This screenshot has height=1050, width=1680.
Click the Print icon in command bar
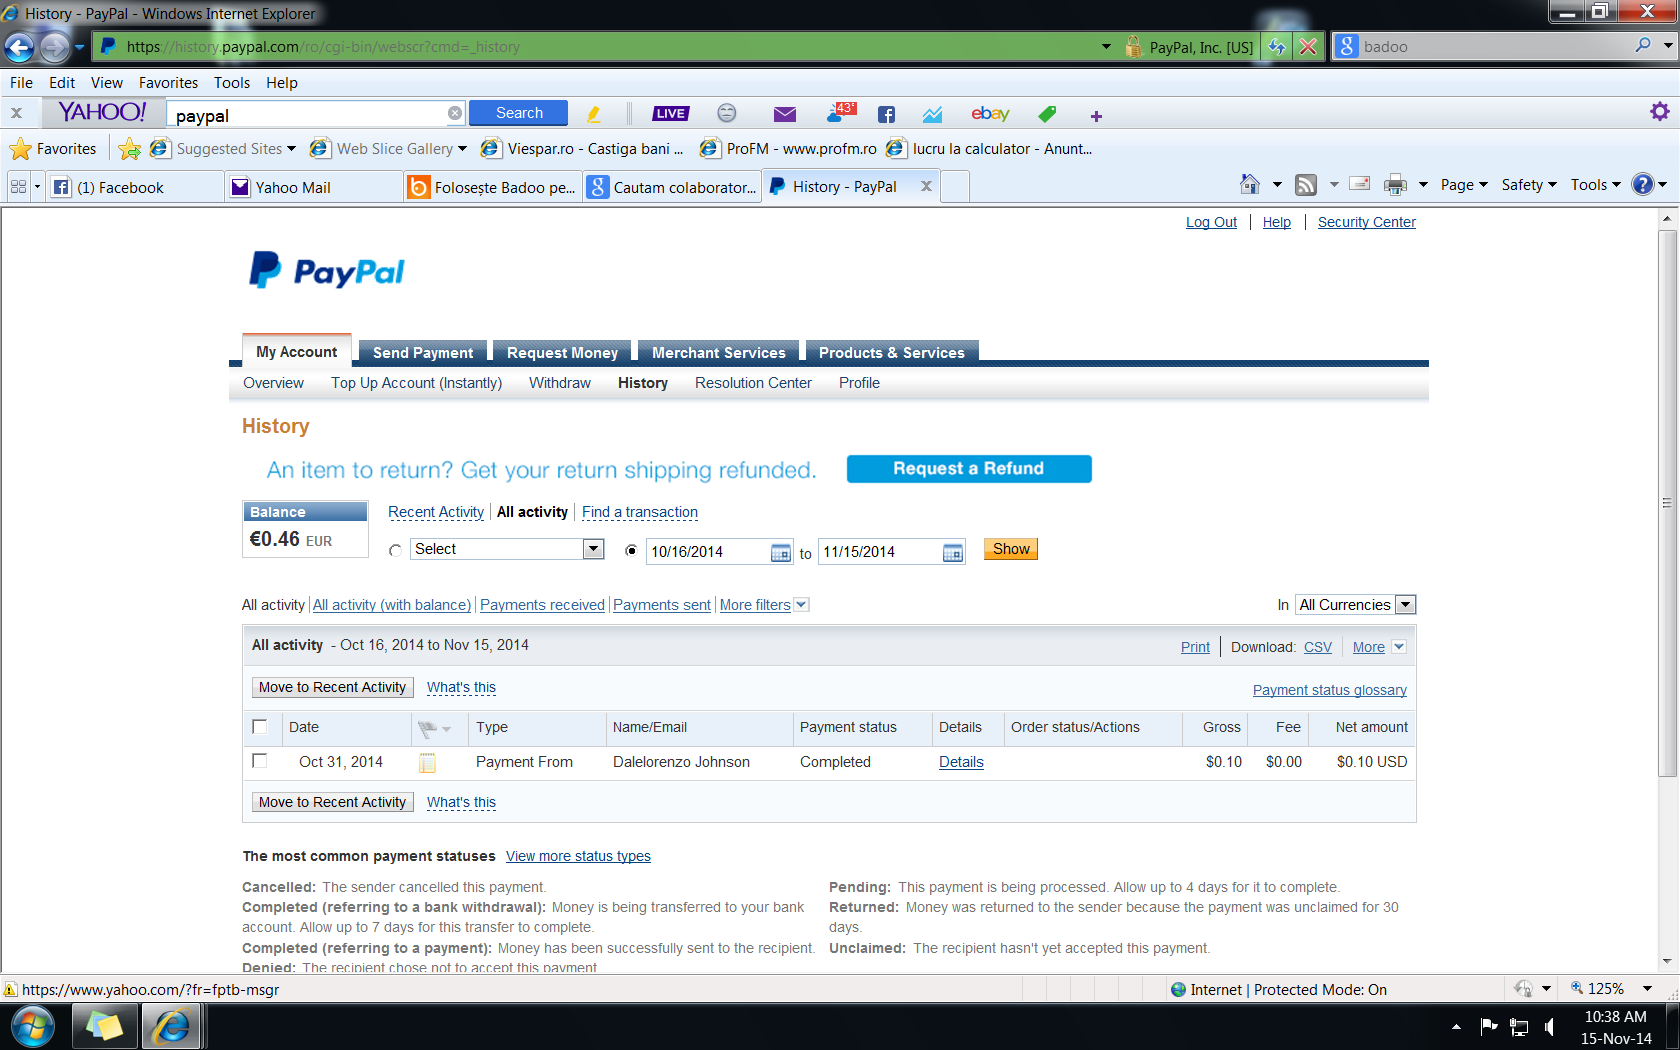[1395, 185]
